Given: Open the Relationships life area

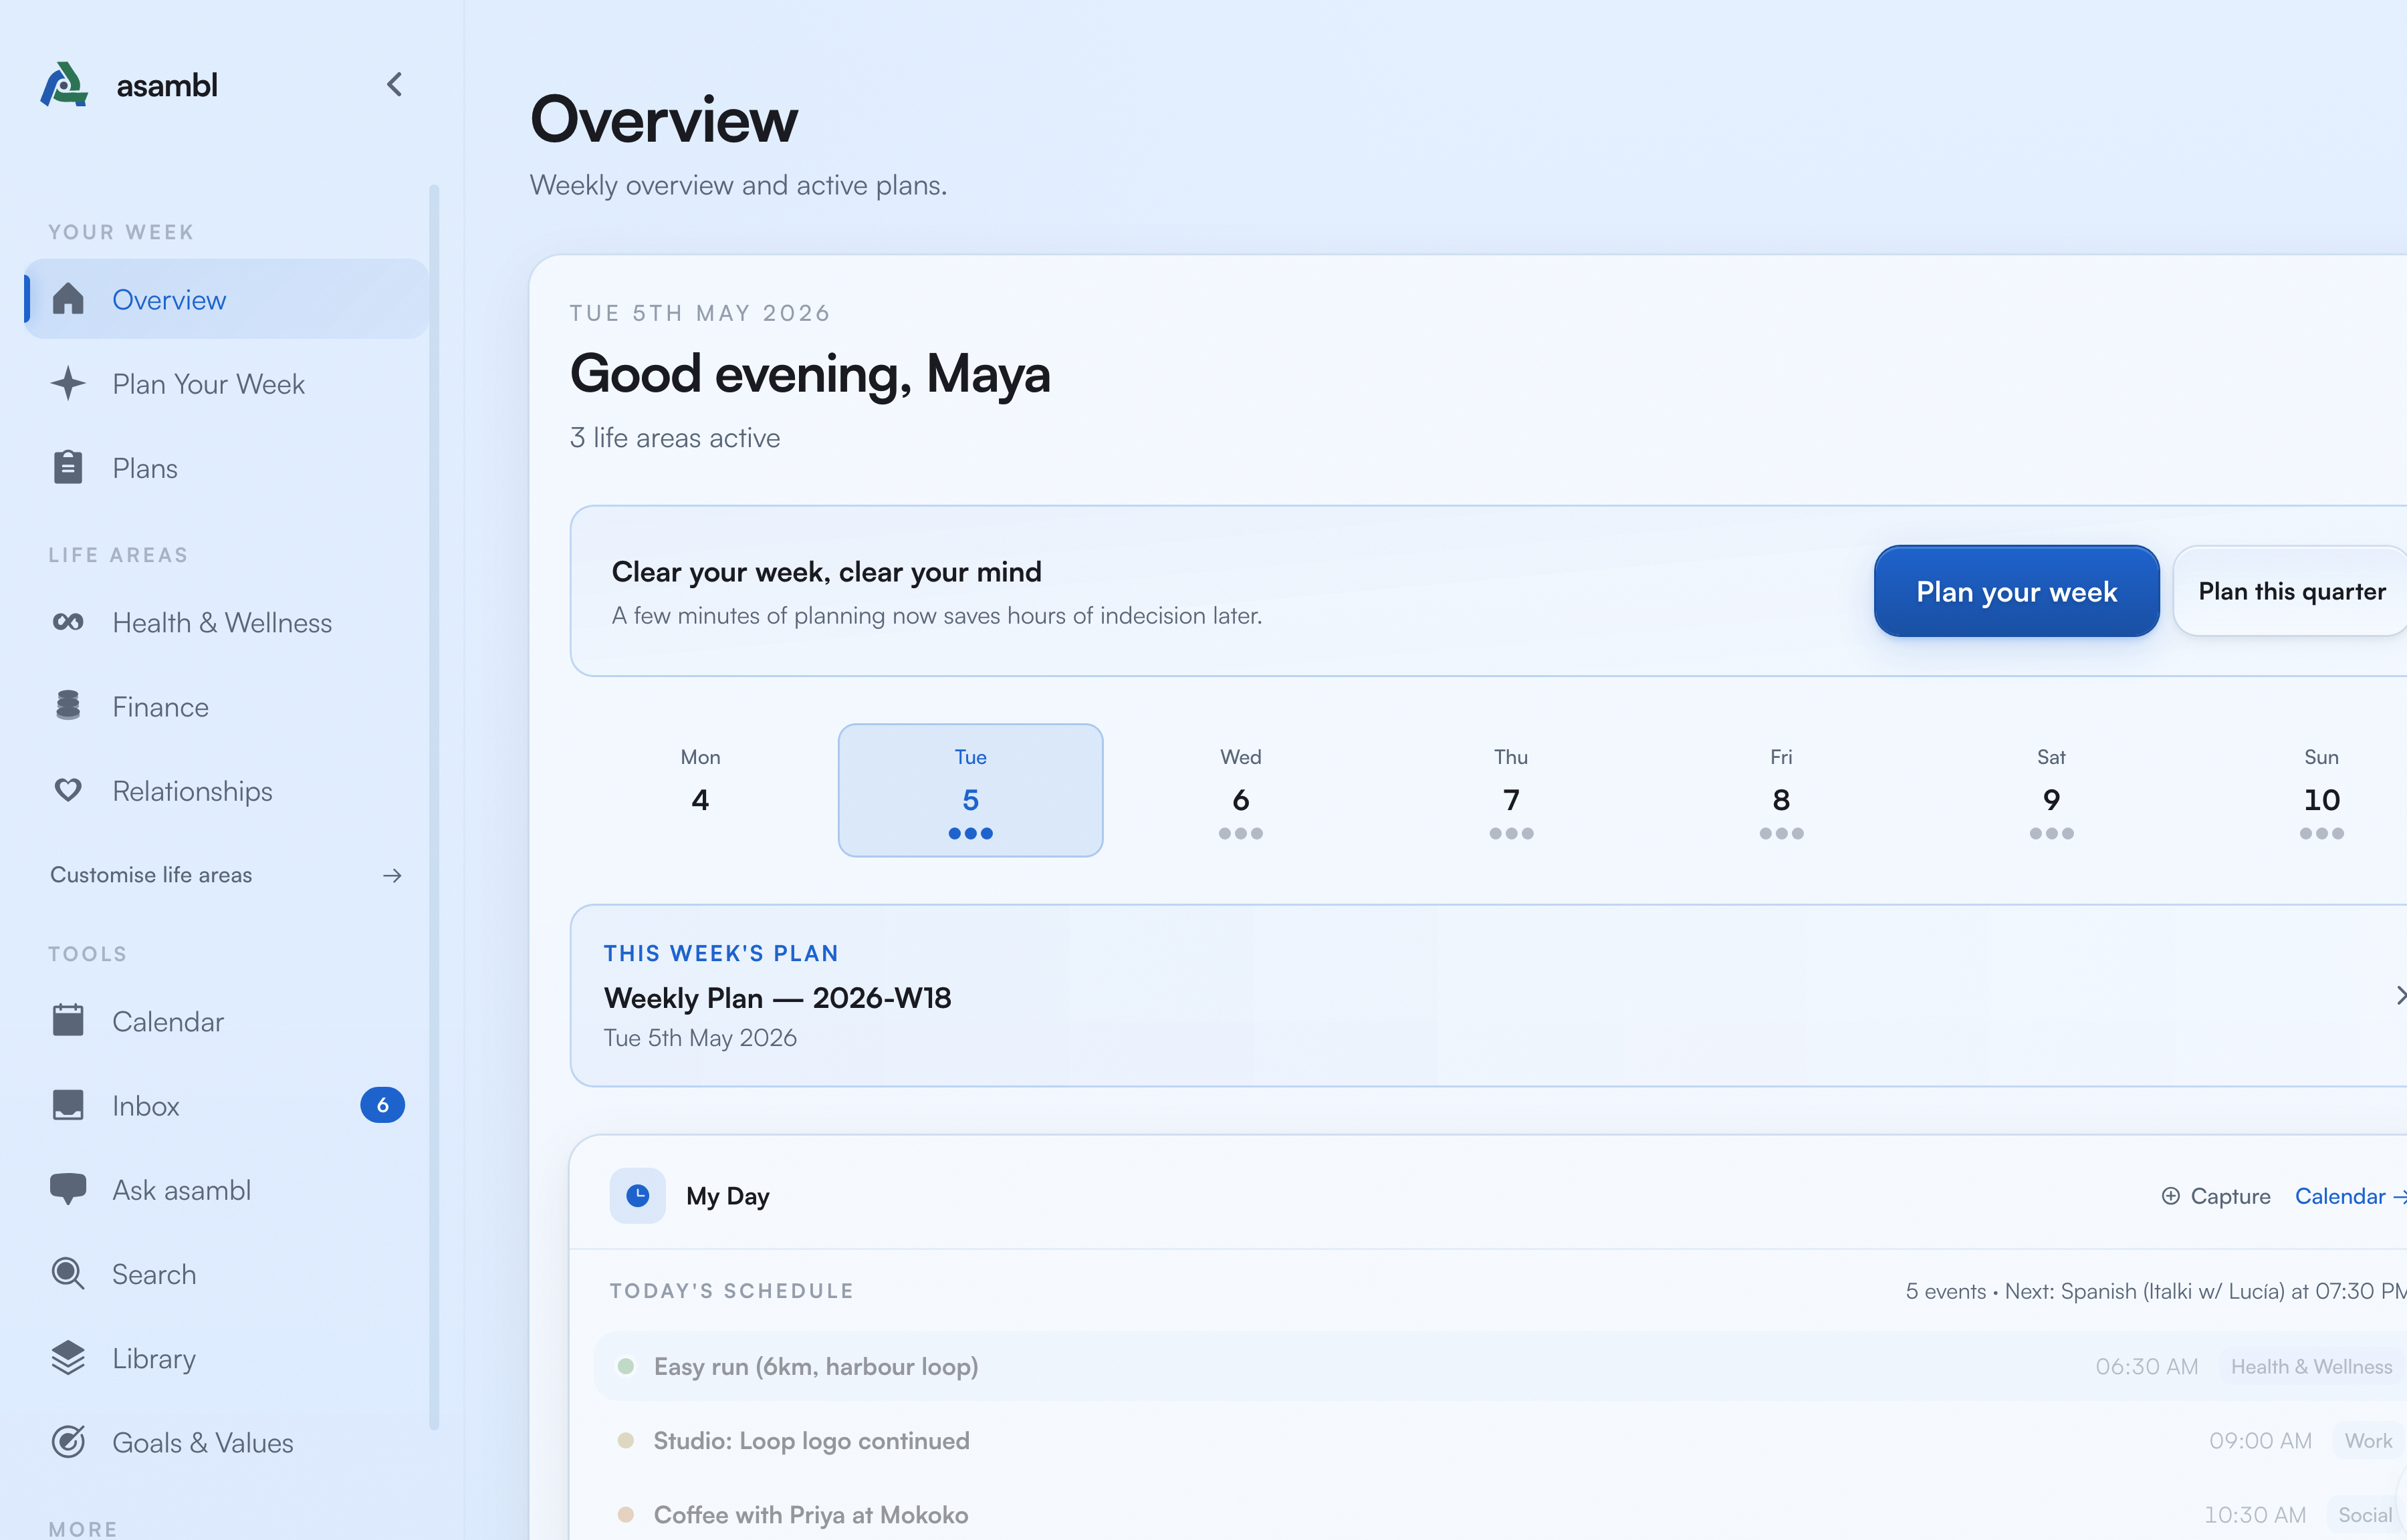Looking at the screenshot, I should tap(227, 790).
